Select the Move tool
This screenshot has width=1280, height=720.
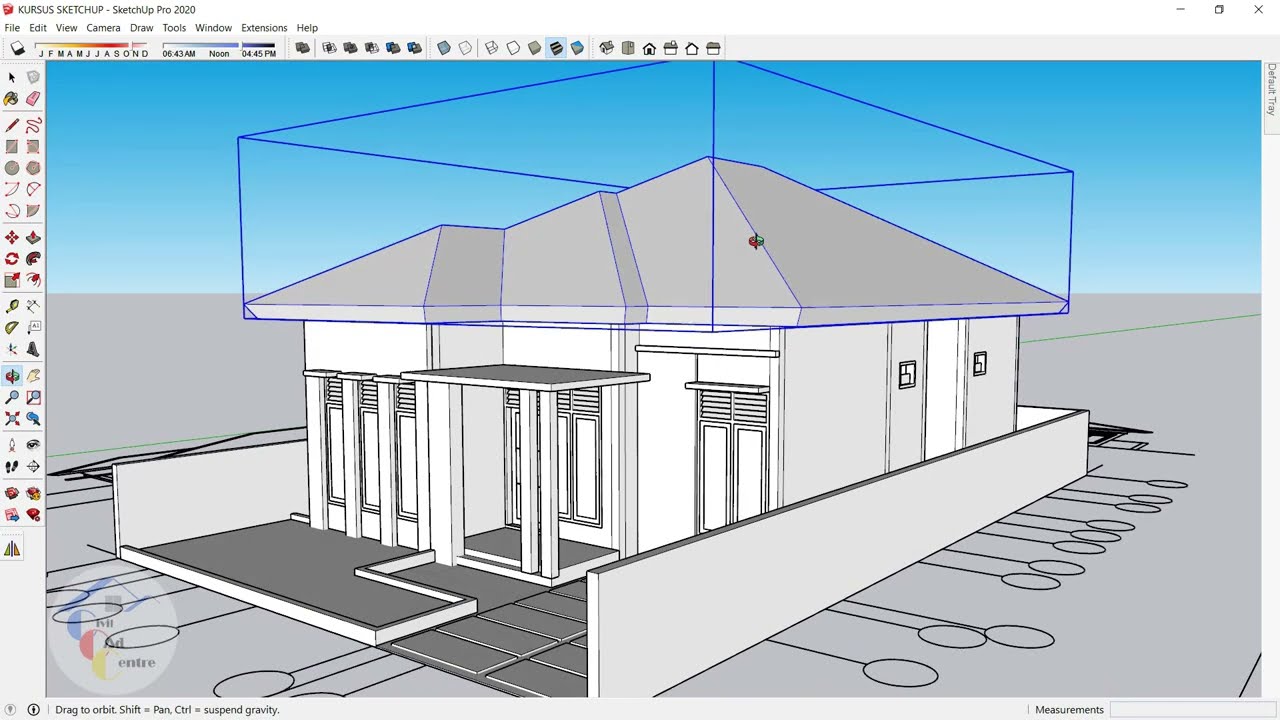[12, 237]
